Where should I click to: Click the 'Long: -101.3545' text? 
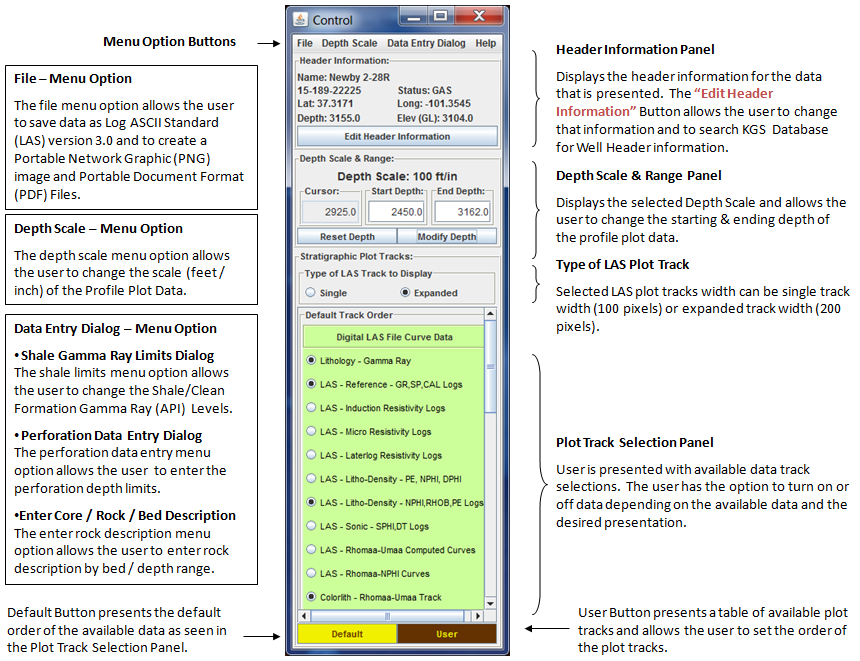434,104
